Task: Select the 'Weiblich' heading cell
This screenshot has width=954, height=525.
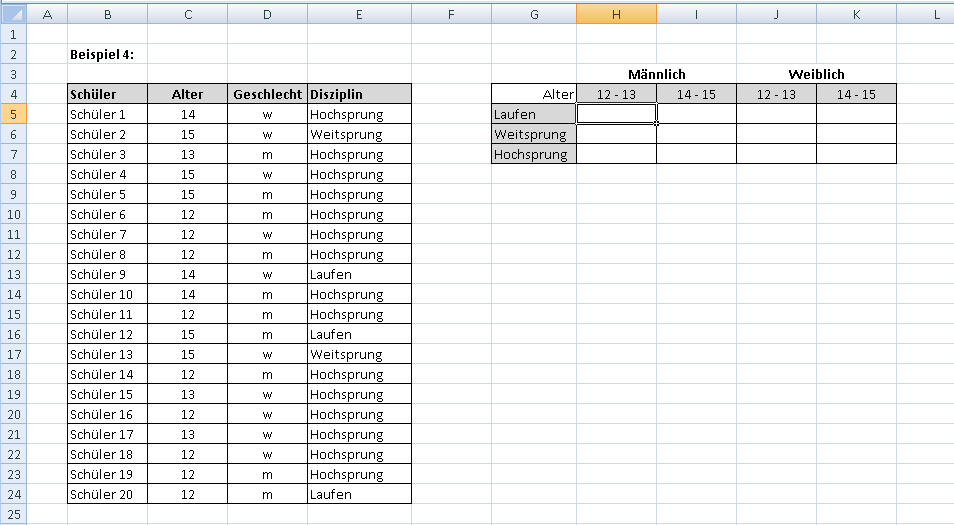Action: coord(816,74)
